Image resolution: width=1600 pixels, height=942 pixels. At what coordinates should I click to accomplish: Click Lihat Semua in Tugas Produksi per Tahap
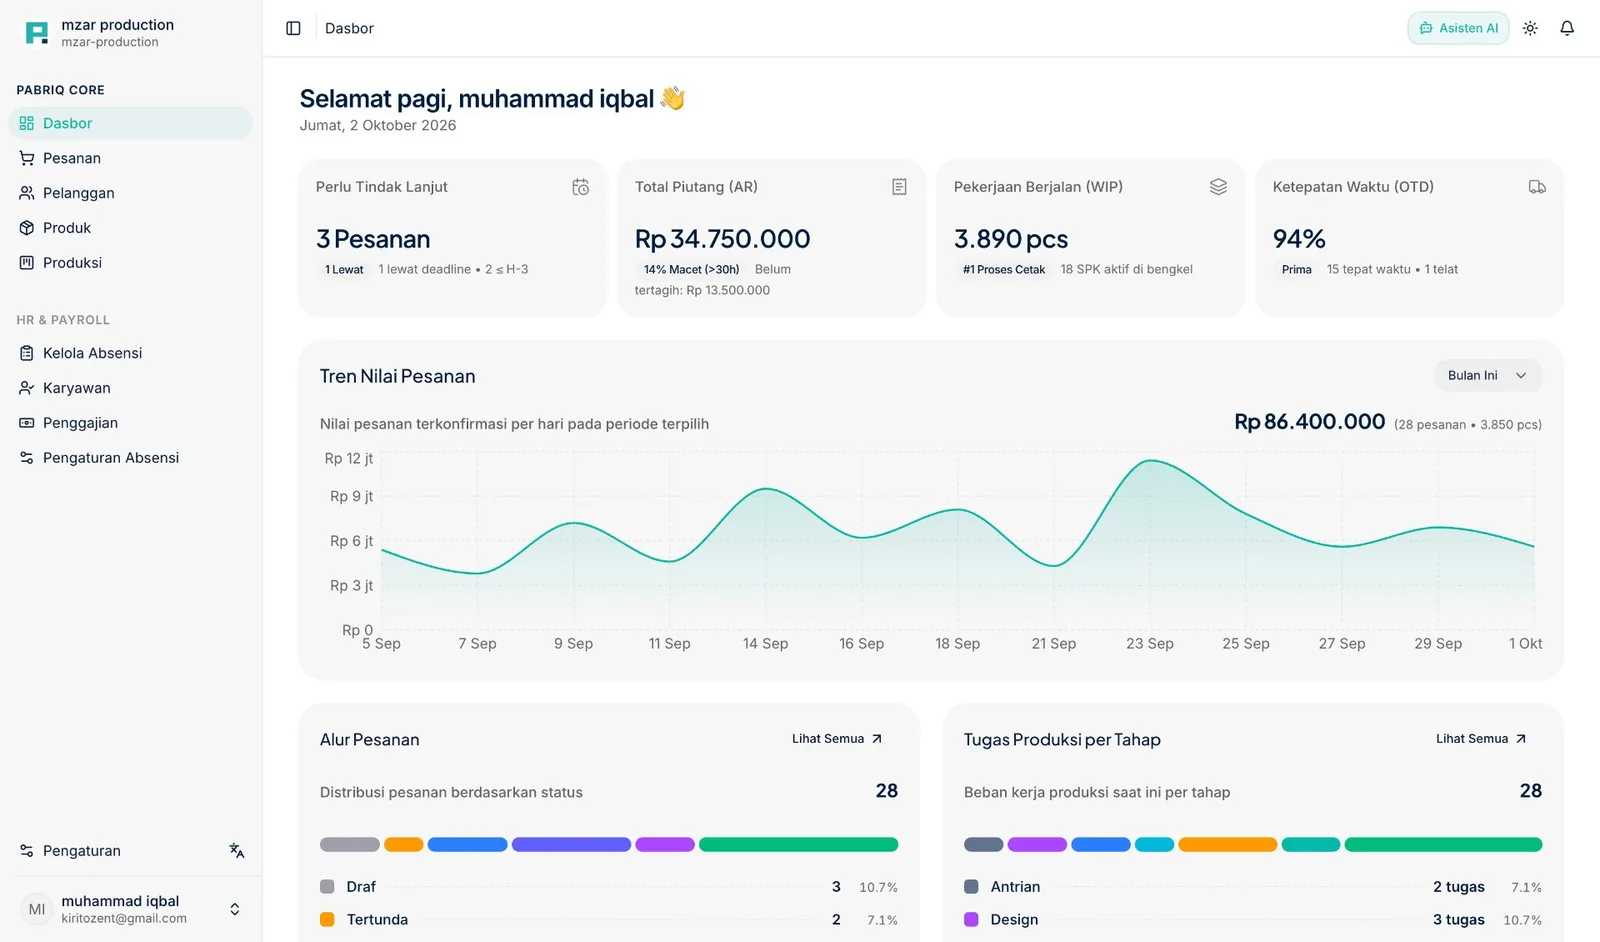click(1481, 739)
